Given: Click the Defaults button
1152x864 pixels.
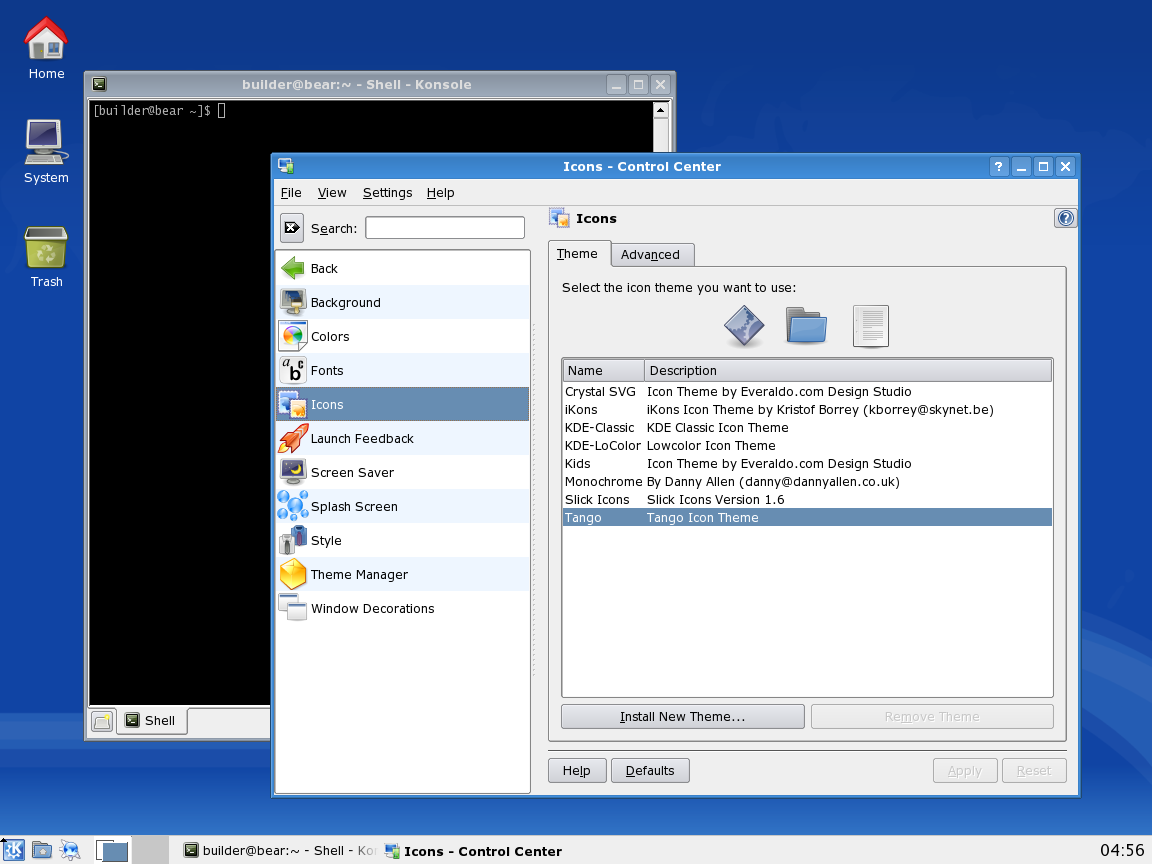Looking at the screenshot, I should [x=650, y=770].
